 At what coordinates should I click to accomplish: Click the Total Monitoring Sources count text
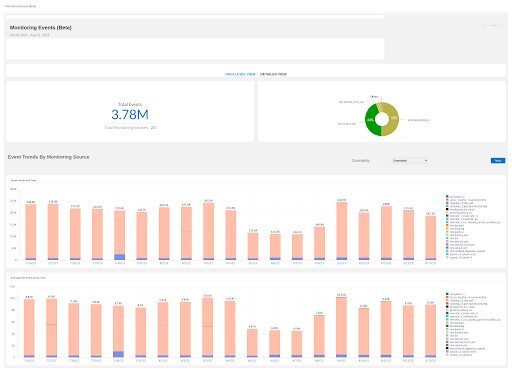point(130,128)
